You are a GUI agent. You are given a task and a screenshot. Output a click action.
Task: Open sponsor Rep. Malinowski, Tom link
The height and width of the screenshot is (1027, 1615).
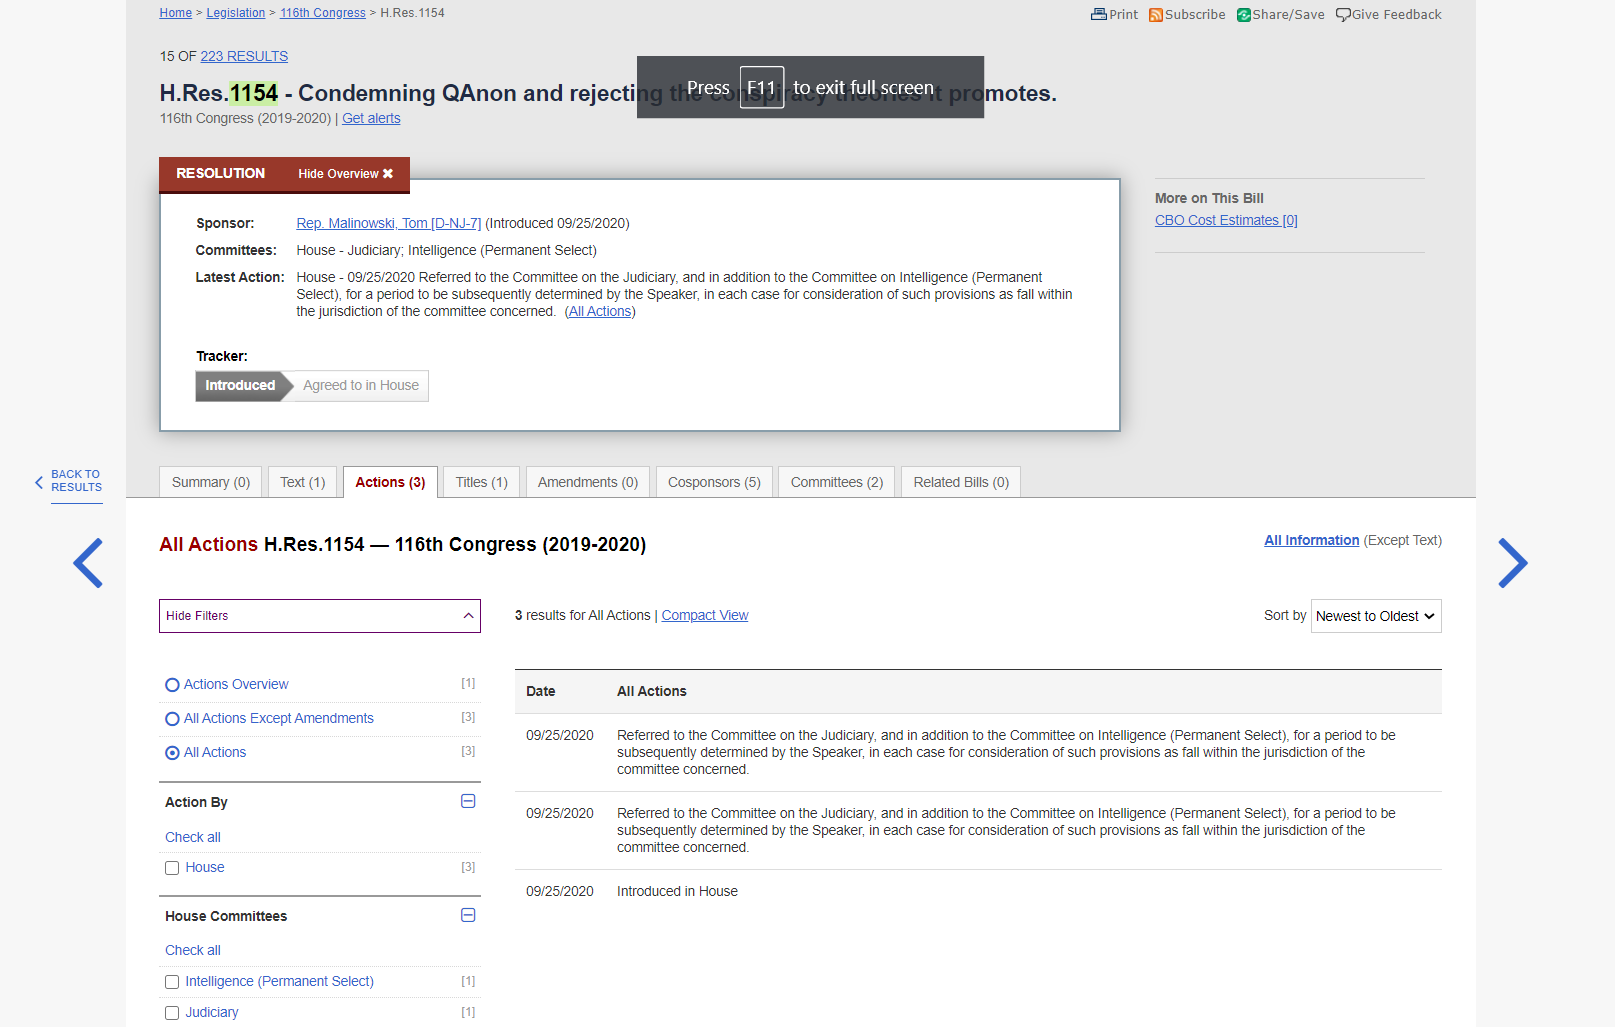[389, 223]
